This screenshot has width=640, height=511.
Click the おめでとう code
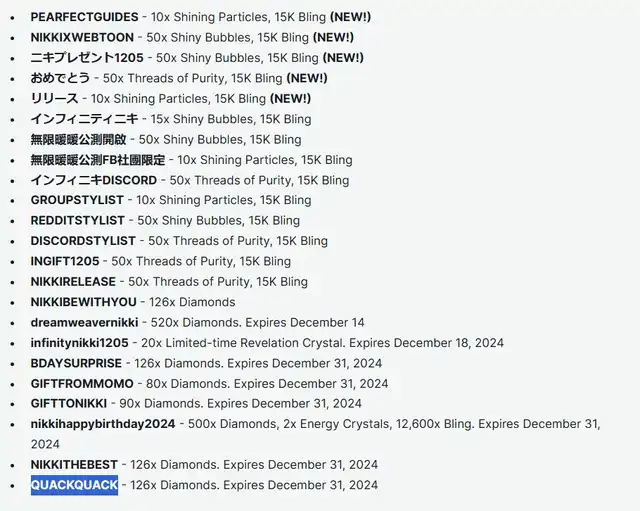61,78
